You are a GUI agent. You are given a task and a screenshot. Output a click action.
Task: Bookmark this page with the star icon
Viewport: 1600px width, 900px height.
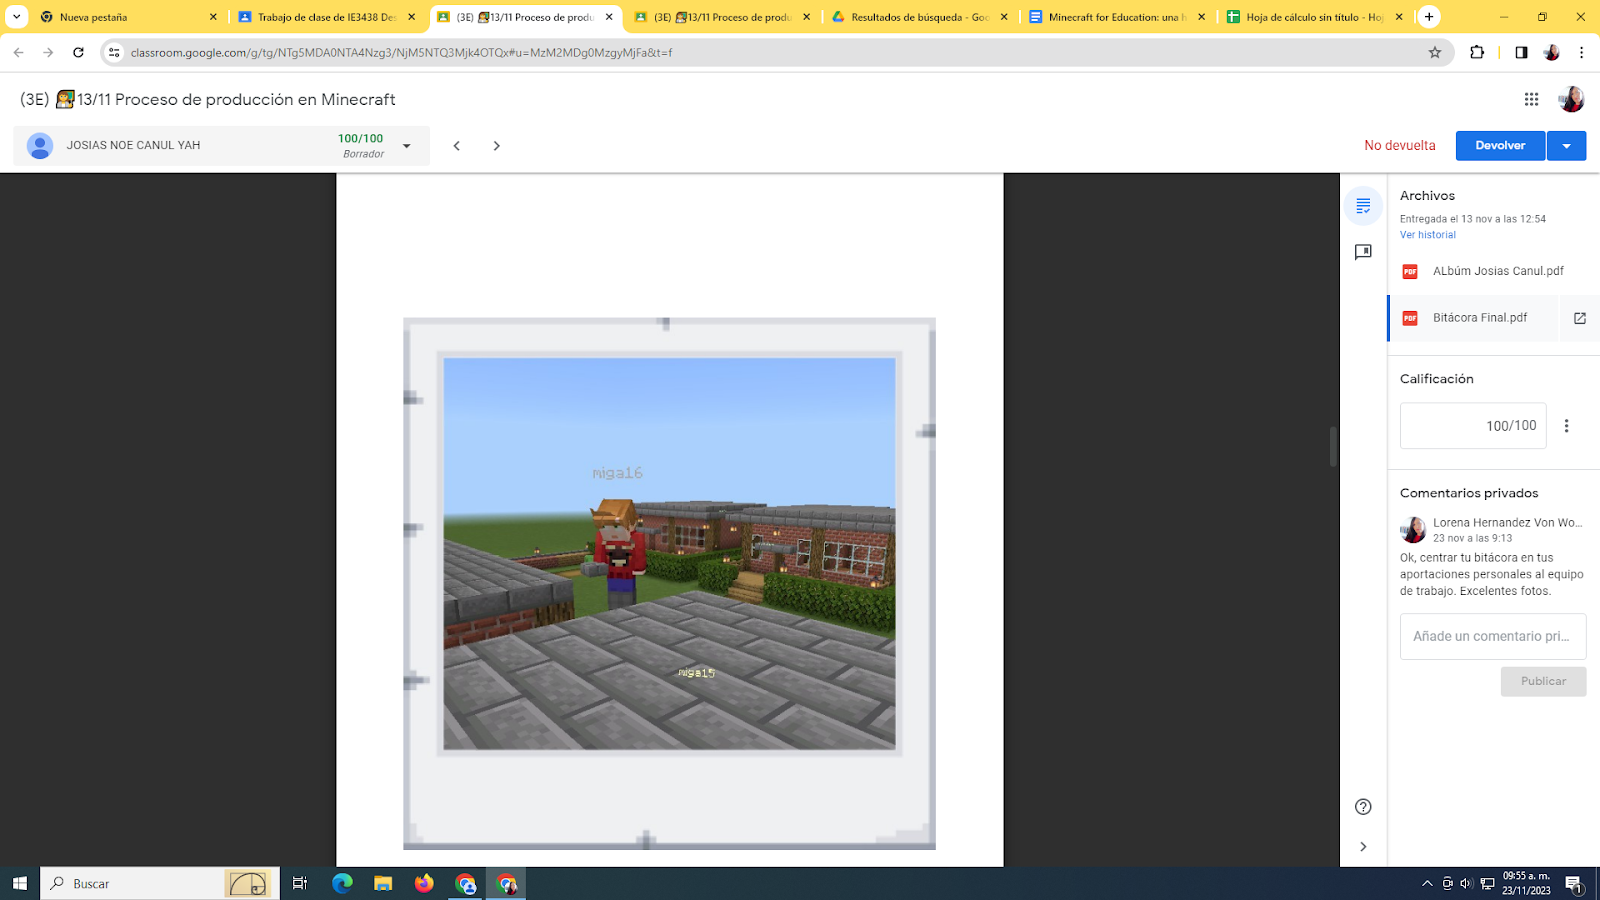click(x=1435, y=53)
